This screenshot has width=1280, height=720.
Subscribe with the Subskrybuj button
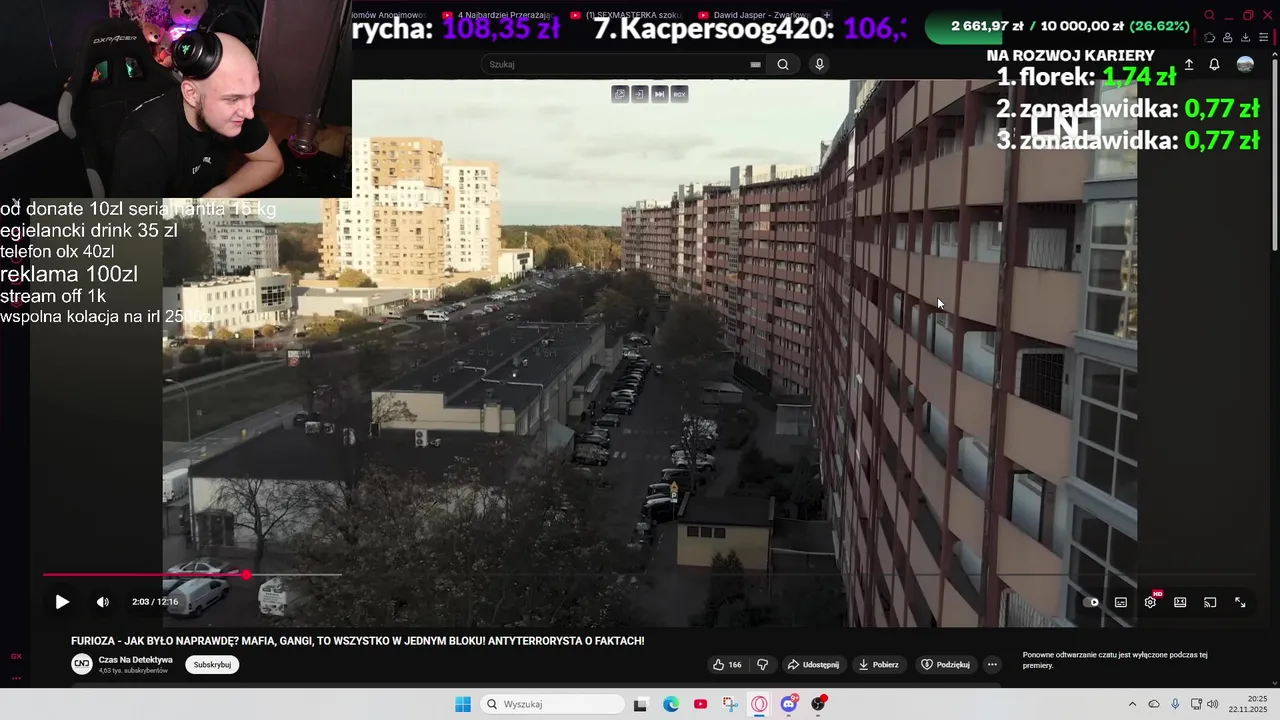click(x=212, y=665)
